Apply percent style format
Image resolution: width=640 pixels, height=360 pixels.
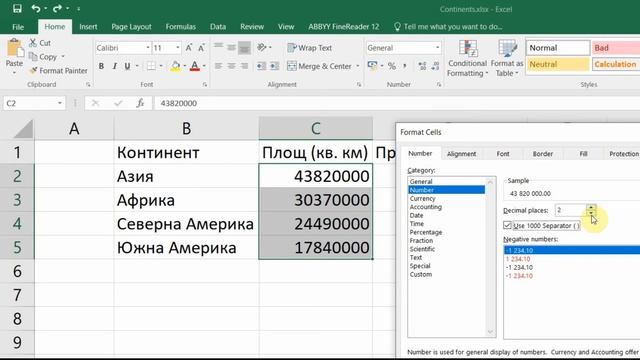[392, 66]
